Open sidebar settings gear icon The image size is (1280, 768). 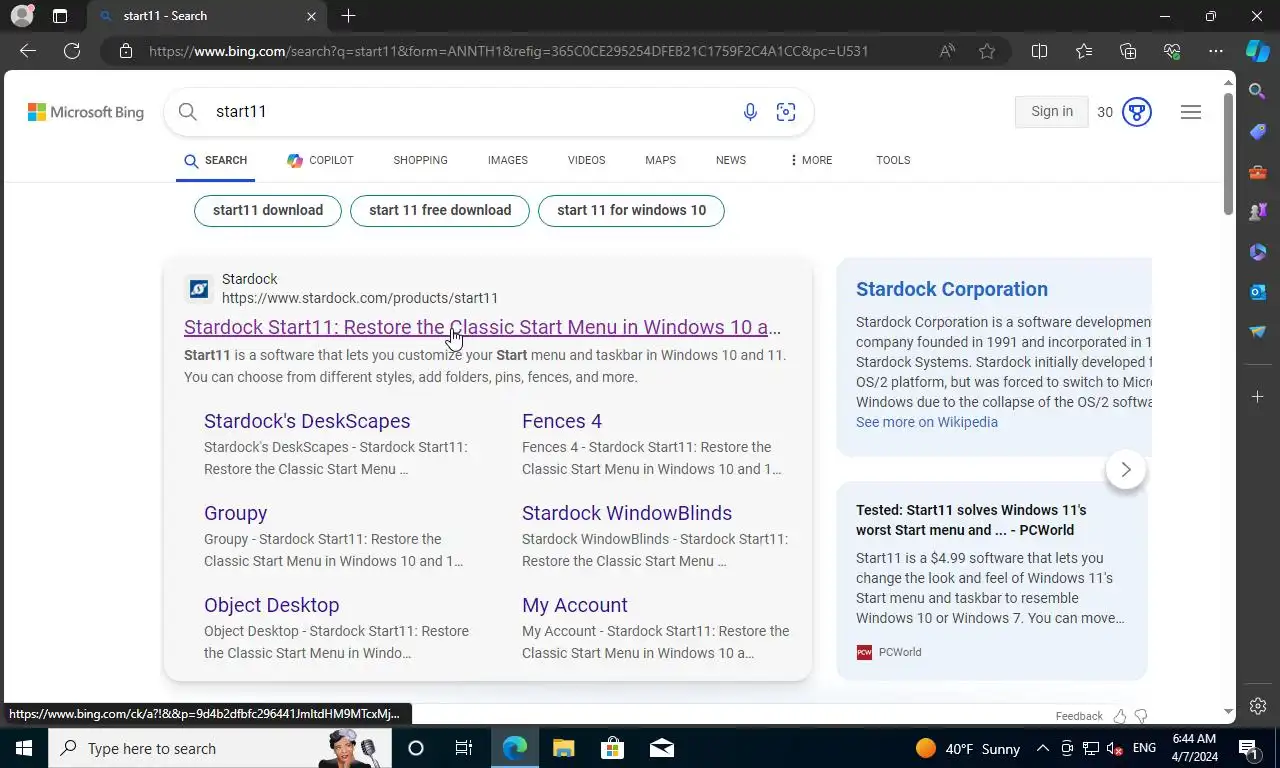coord(1258,706)
